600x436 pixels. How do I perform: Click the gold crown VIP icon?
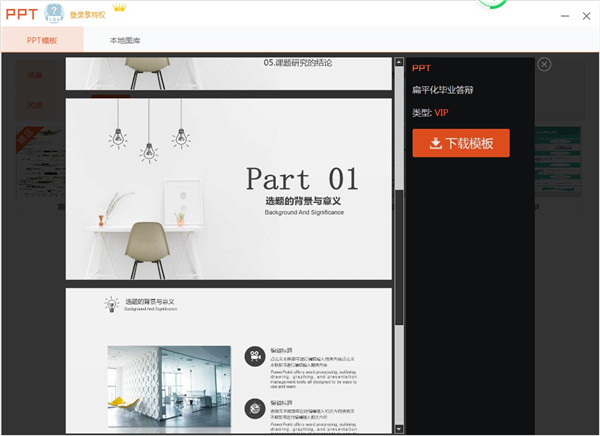tap(121, 9)
